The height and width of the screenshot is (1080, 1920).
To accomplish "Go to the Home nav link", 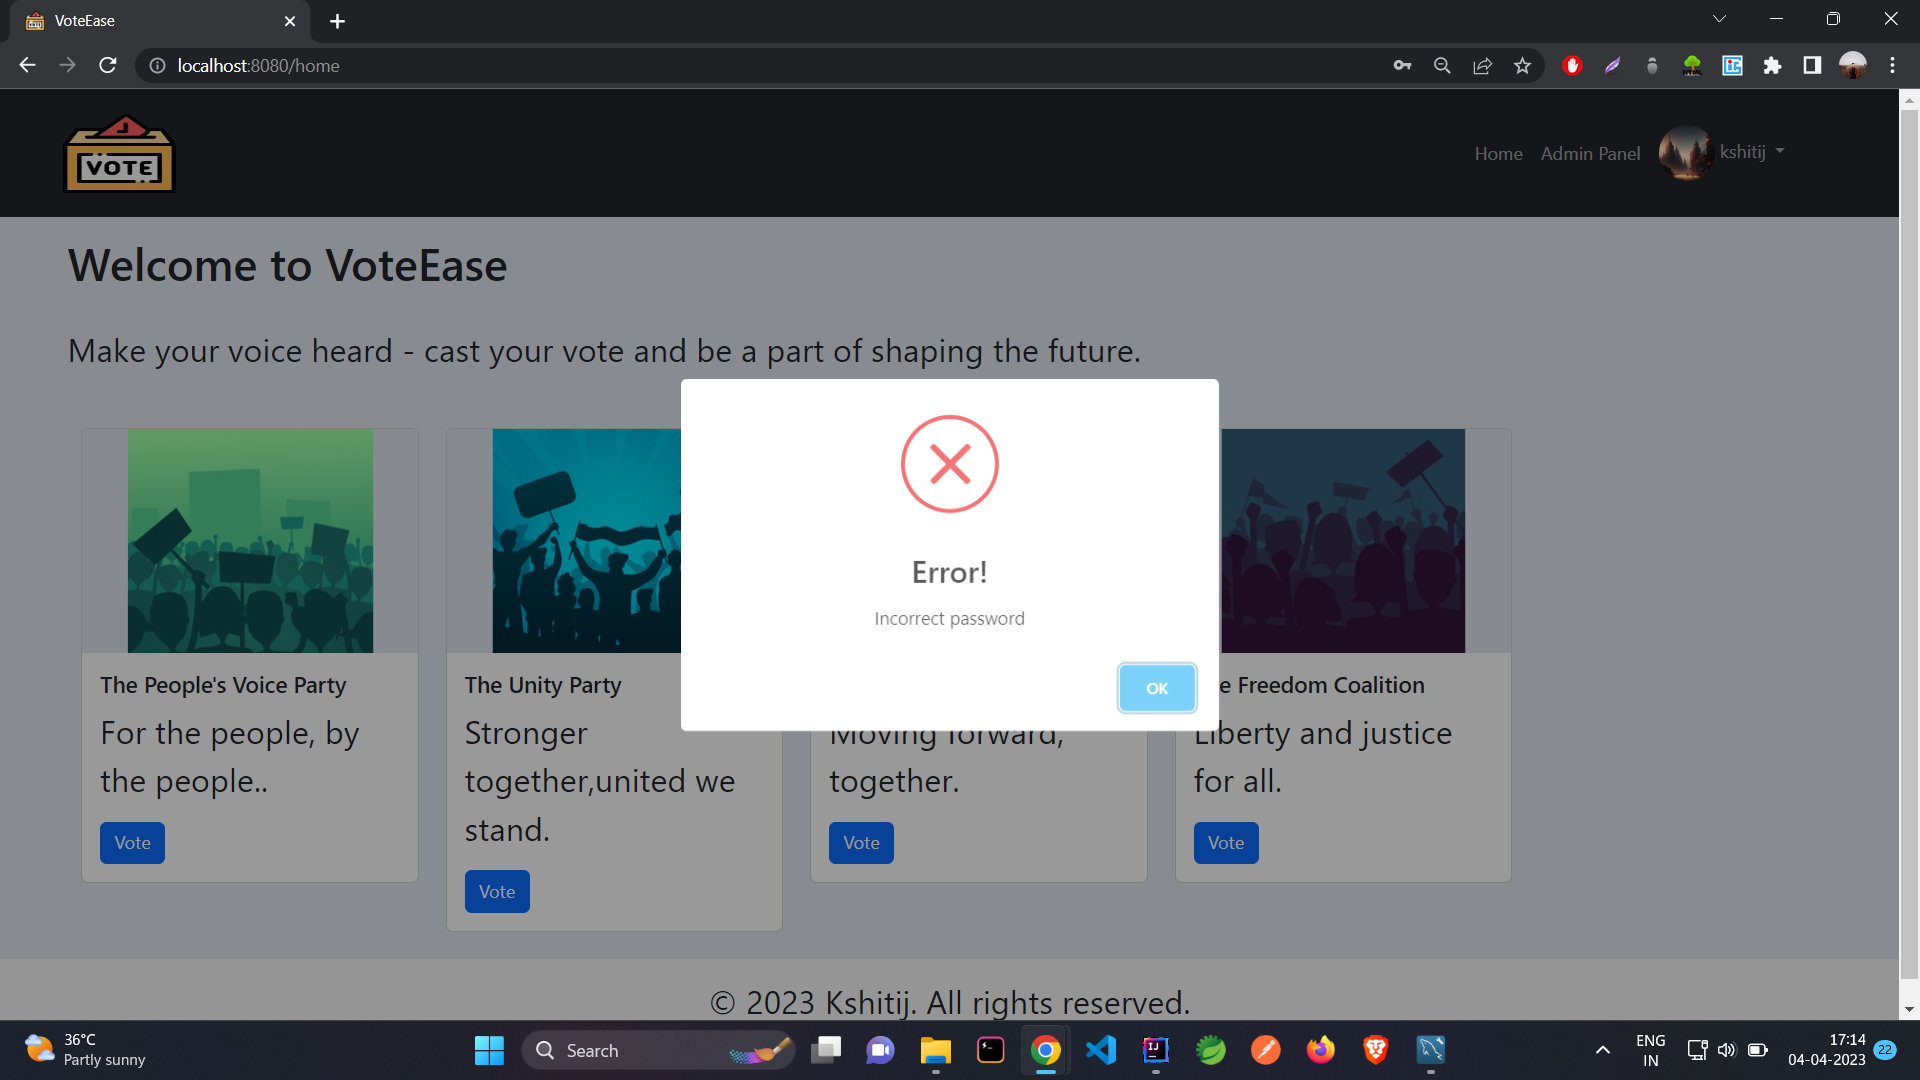I will click(1498, 153).
